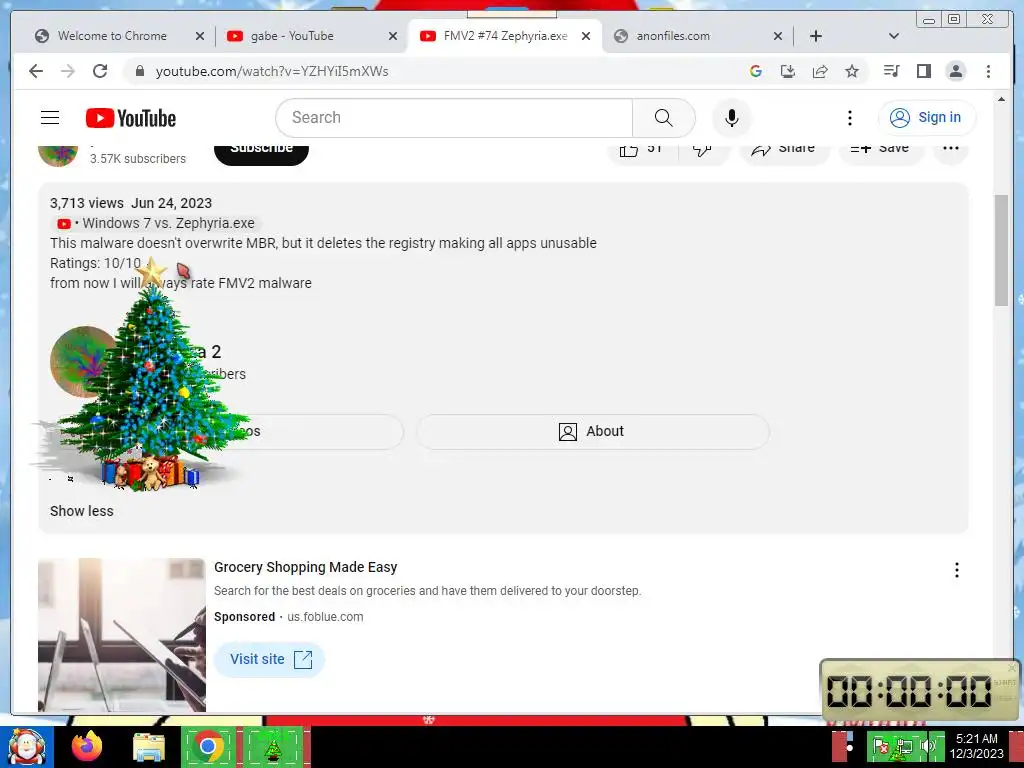Open Firefox from the taskbar
Viewport: 1024px width, 768px height.
coord(87,746)
